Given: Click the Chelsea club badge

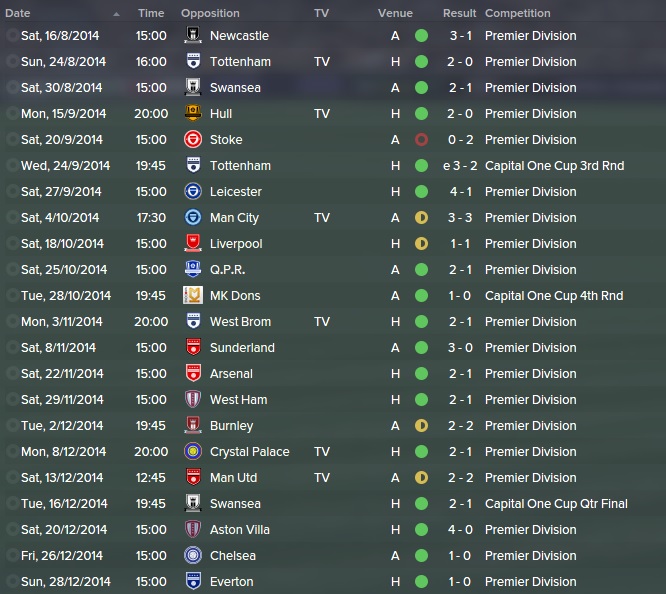Looking at the screenshot, I should (193, 555).
